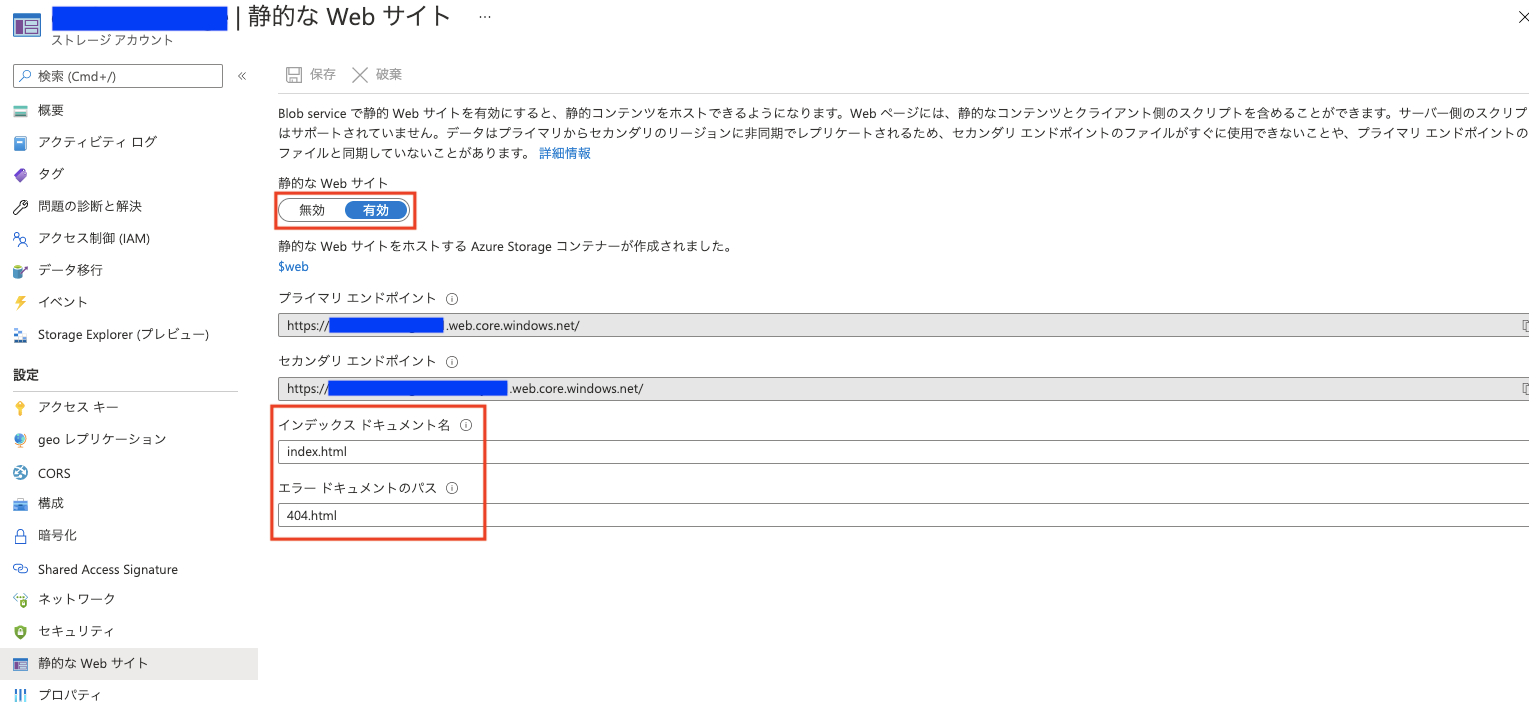
Task: Switch static website to 無効
Action: coord(312,210)
